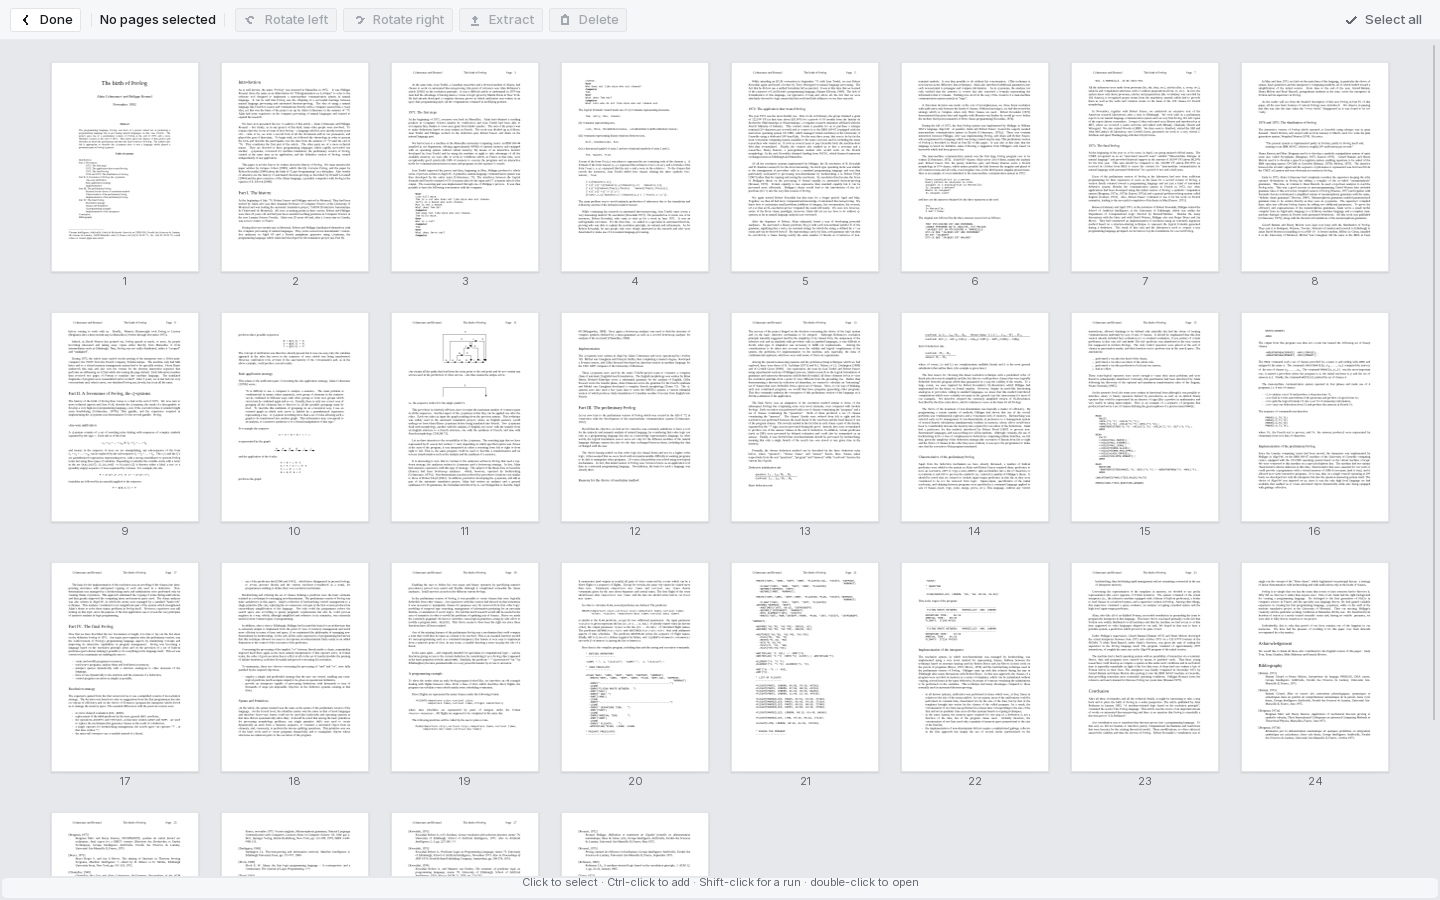This screenshot has height=900, width=1440.
Task: Click the 'No pages selected' status text
Action: (x=158, y=20)
